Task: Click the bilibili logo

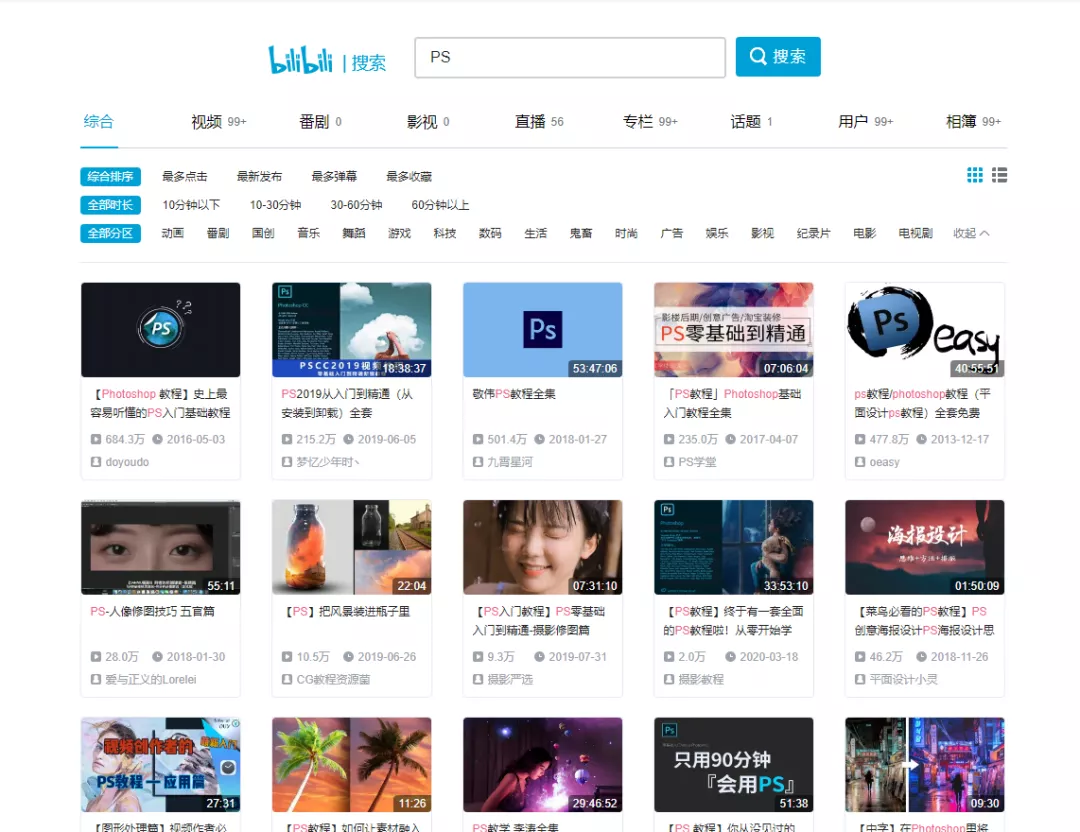Action: (x=302, y=57)
